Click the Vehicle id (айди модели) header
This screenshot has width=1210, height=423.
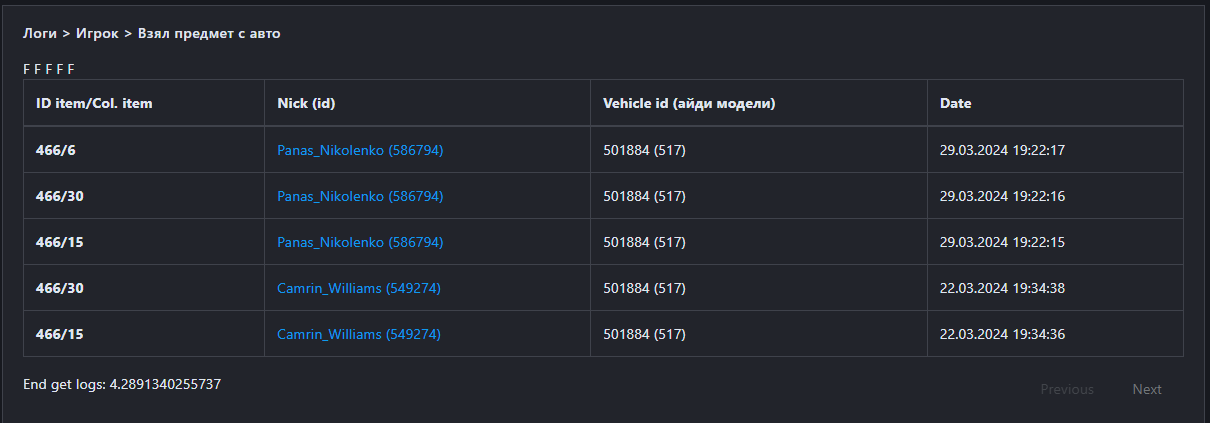[689, 103]
